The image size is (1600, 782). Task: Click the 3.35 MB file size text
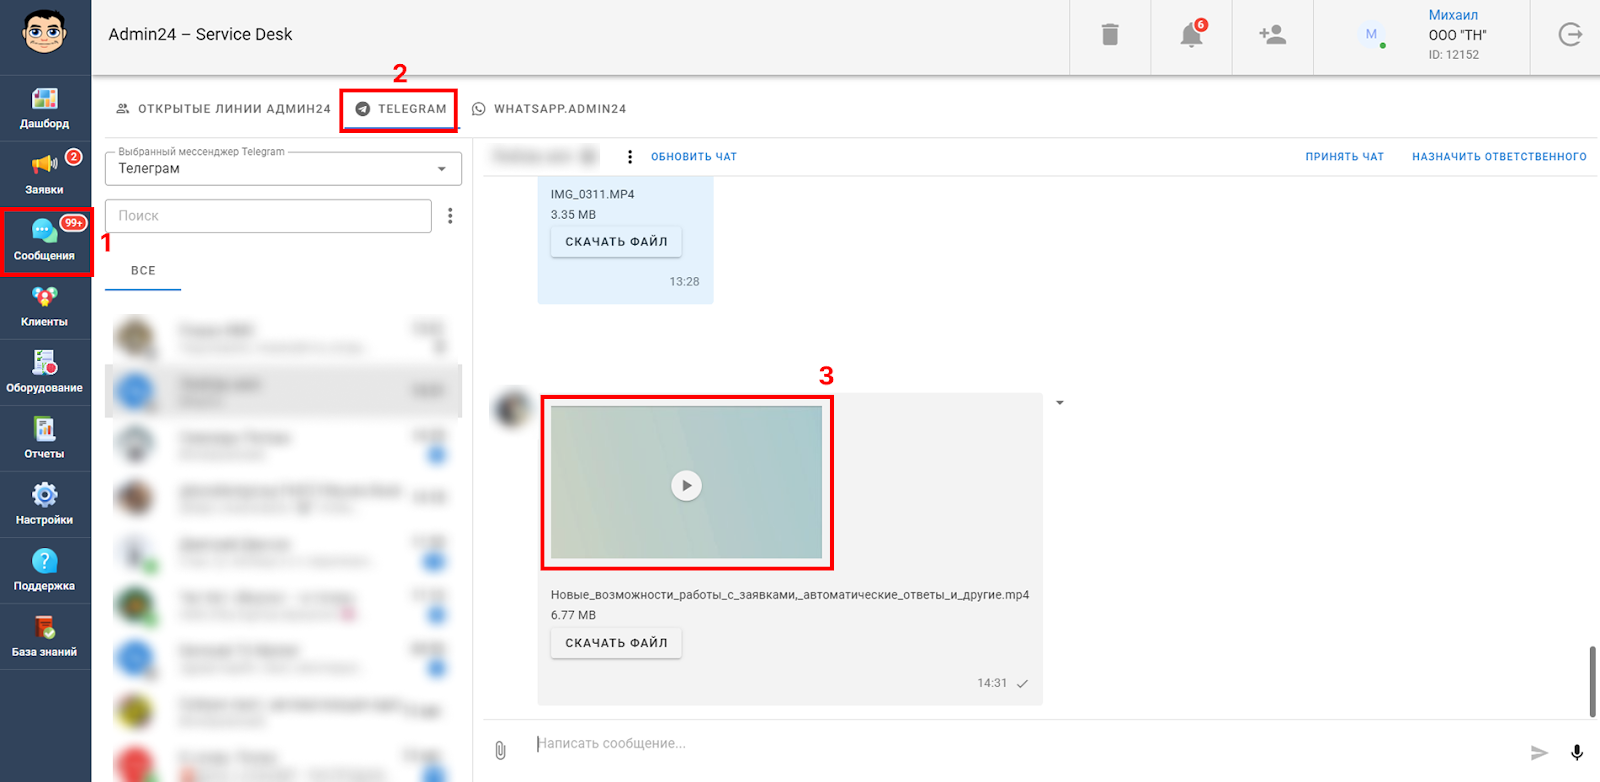click(x=573, y=215)
